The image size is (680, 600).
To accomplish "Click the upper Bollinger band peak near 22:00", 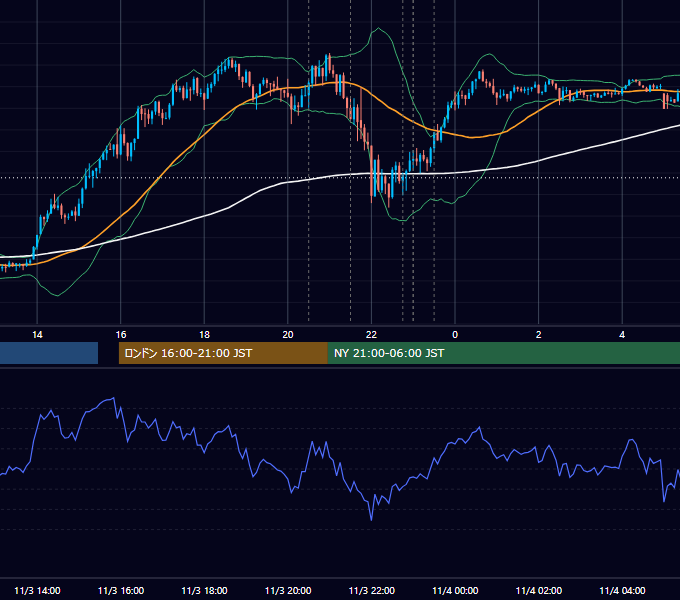I will (379, 29).
